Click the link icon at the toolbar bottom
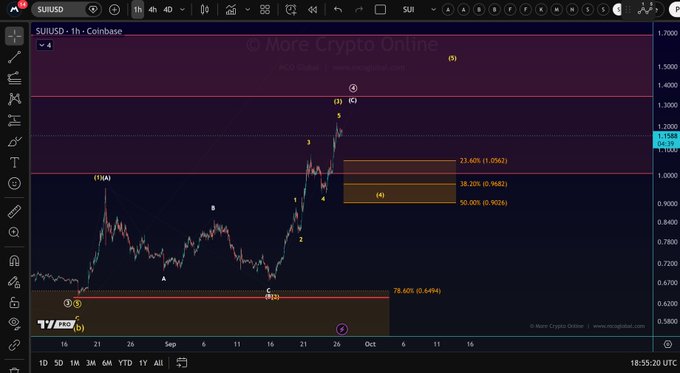The image size is (680, 373). (x=14, y=345)
